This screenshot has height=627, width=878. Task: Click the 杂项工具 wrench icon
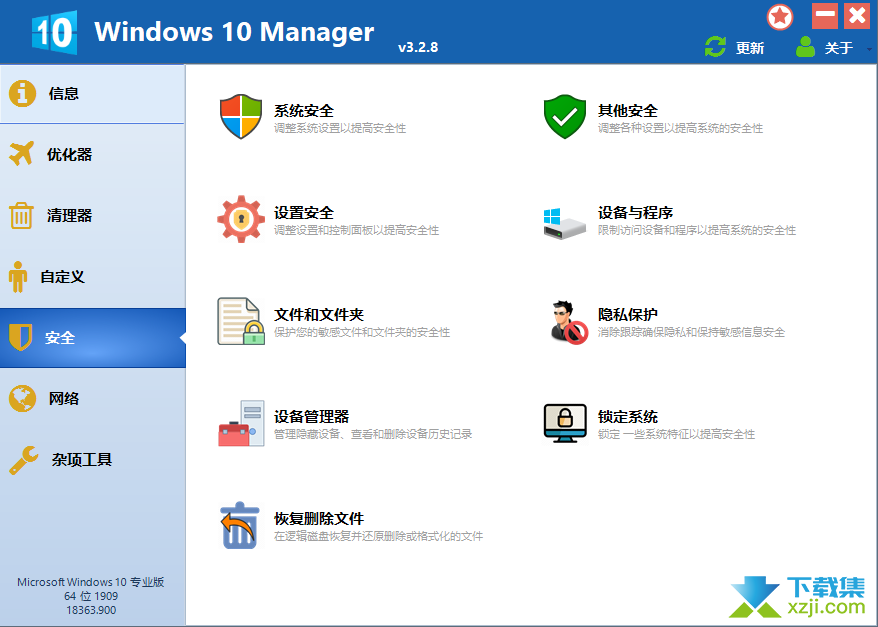(x=24, y=460)
